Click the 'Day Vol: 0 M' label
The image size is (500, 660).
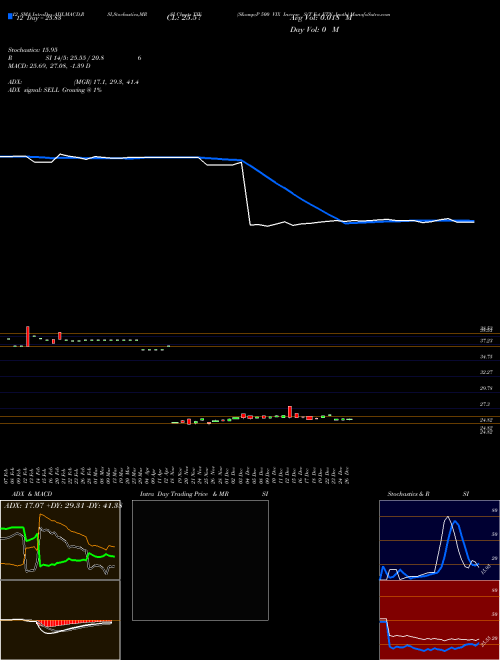pyautogui.click(x=314, y=30)
